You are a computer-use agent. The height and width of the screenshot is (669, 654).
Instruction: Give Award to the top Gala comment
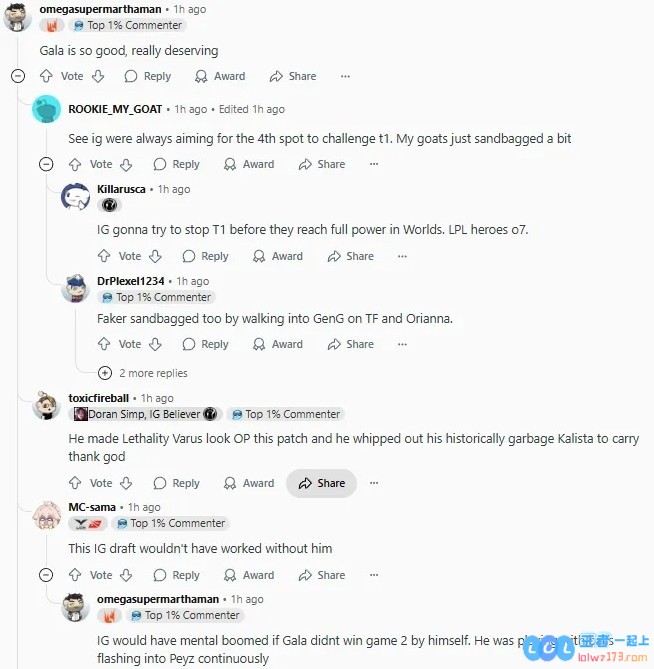point(220,76)
